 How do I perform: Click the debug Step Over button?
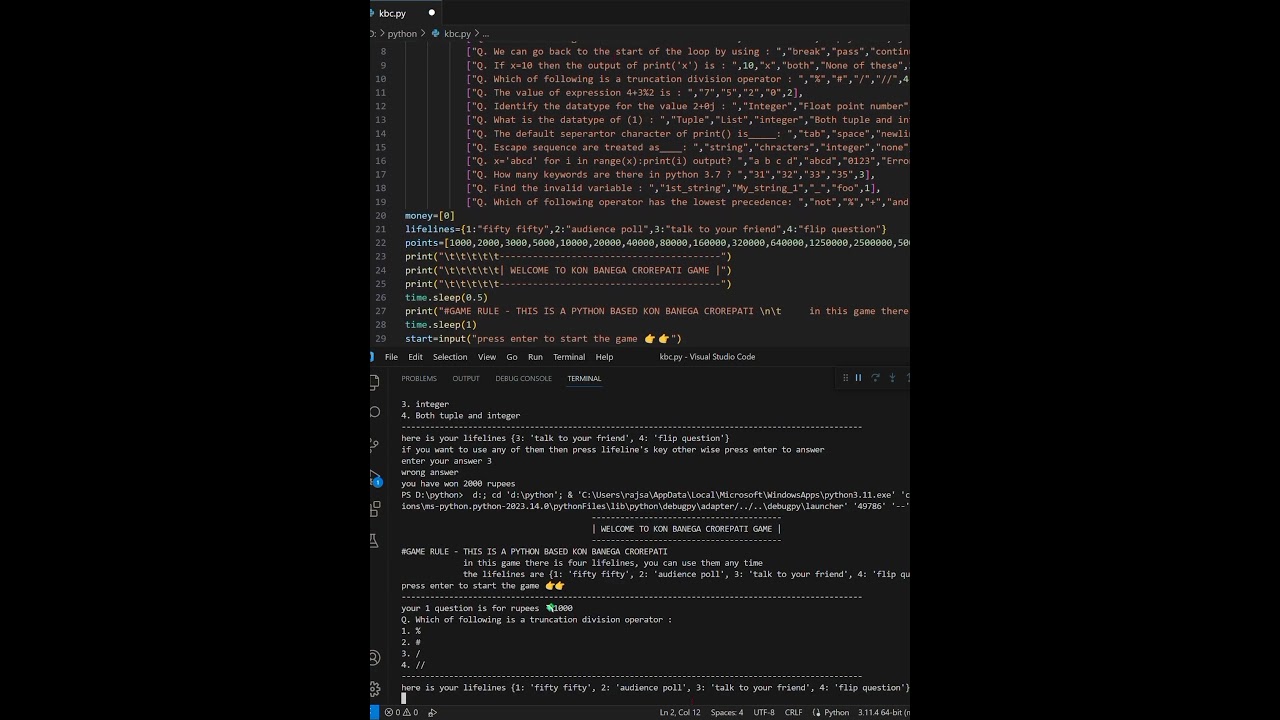tap(875, 378)
